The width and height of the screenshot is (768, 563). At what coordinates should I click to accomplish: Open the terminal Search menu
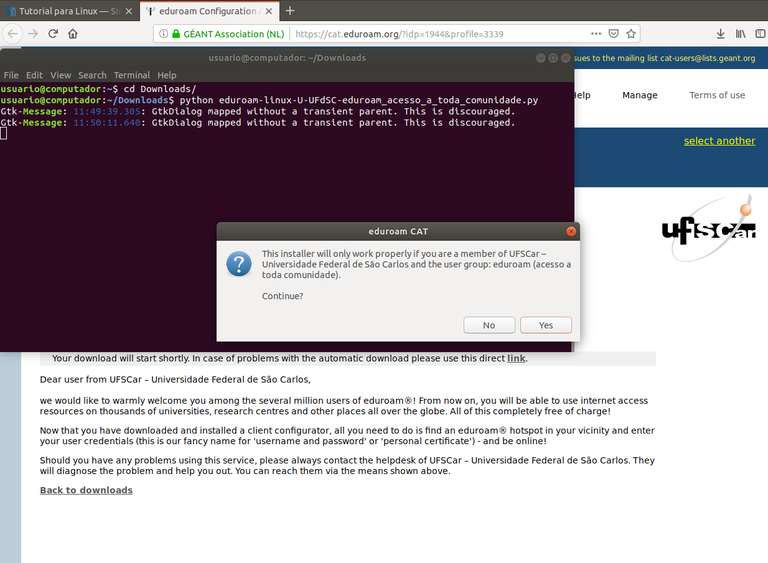click(x=92, y=75)
